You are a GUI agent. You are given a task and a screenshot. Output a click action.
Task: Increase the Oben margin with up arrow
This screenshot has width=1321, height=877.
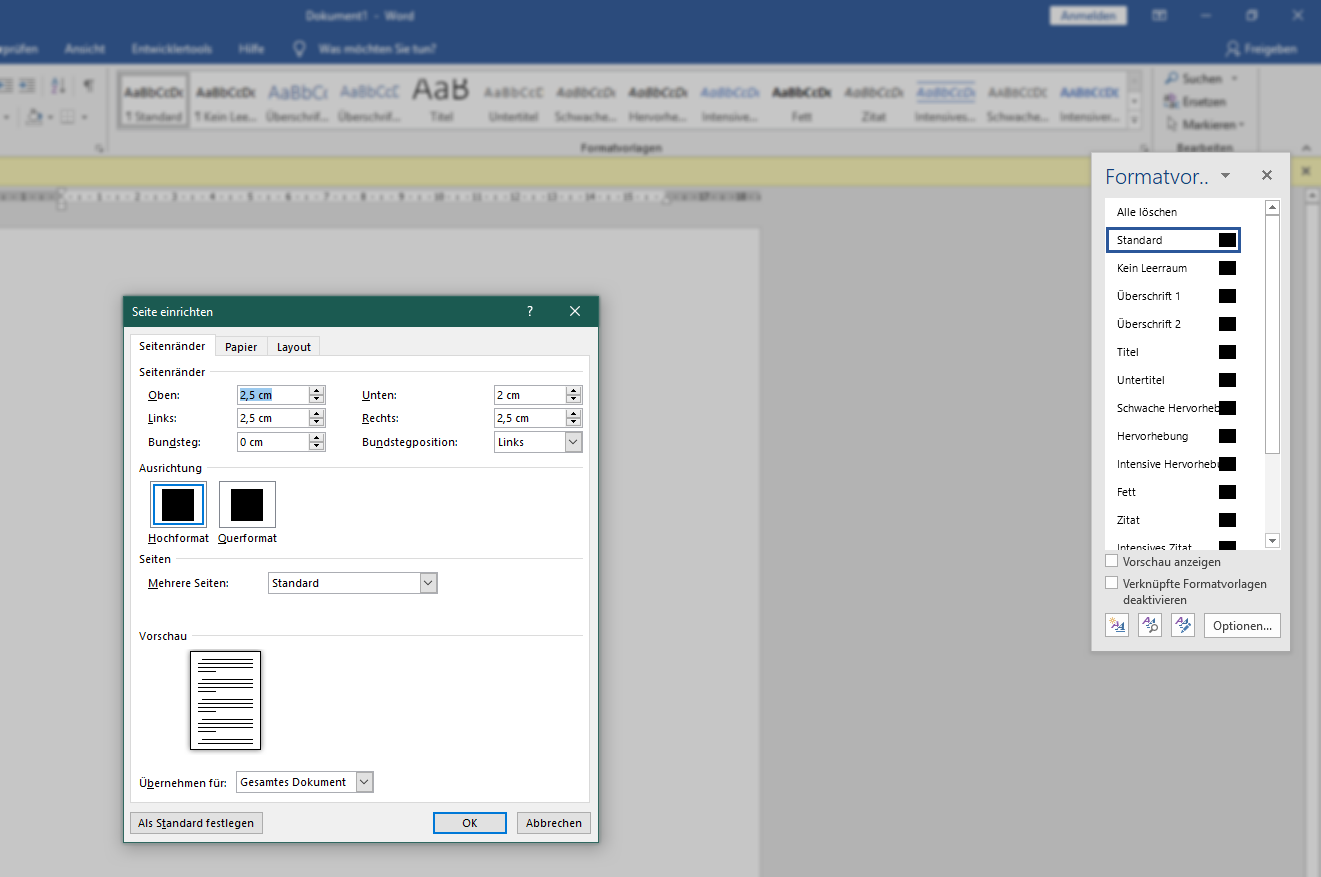pos(317,390)
